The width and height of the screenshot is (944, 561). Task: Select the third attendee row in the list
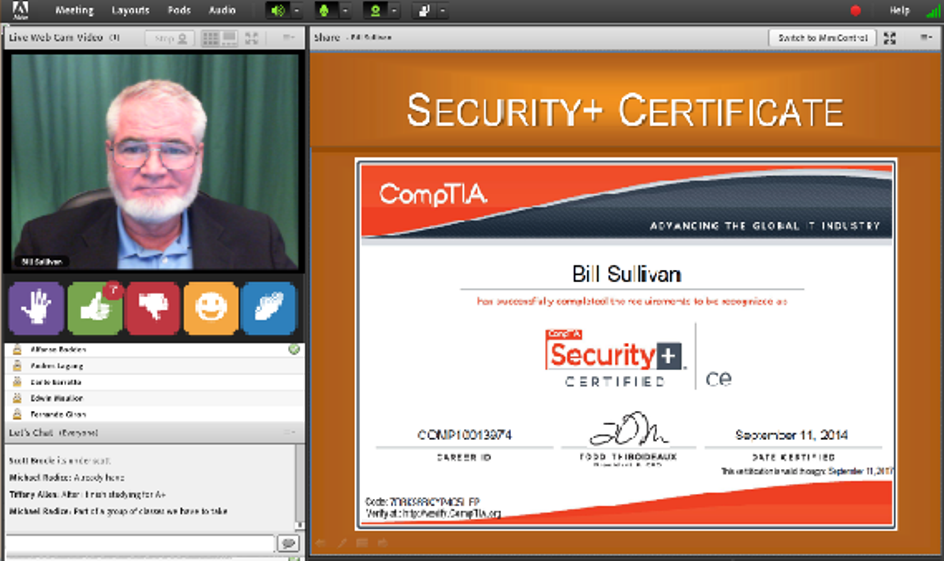pyautogui.click(x=154, y=382)
